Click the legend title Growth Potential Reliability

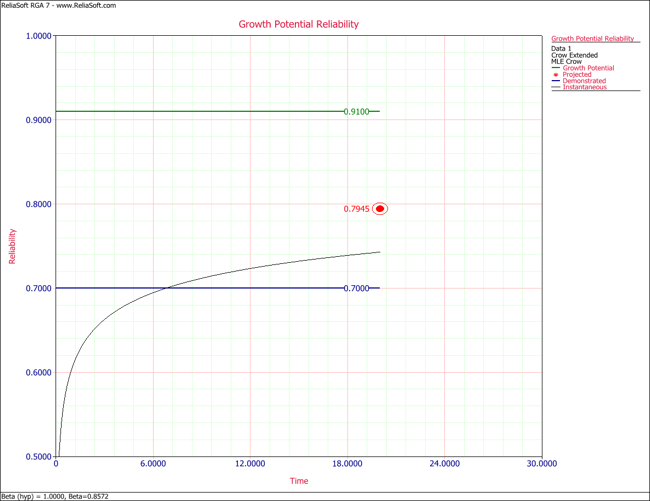[x=593, y=39]
